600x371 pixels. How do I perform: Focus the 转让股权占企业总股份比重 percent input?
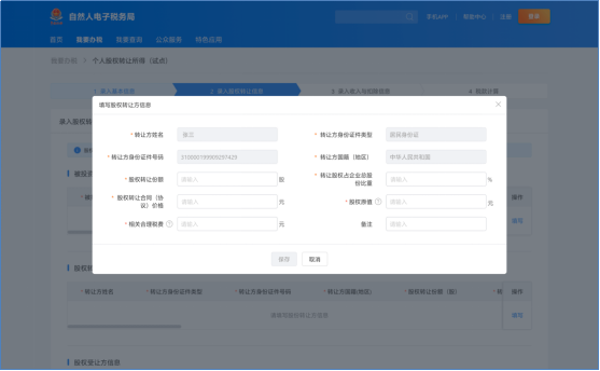tap(436, 179)
